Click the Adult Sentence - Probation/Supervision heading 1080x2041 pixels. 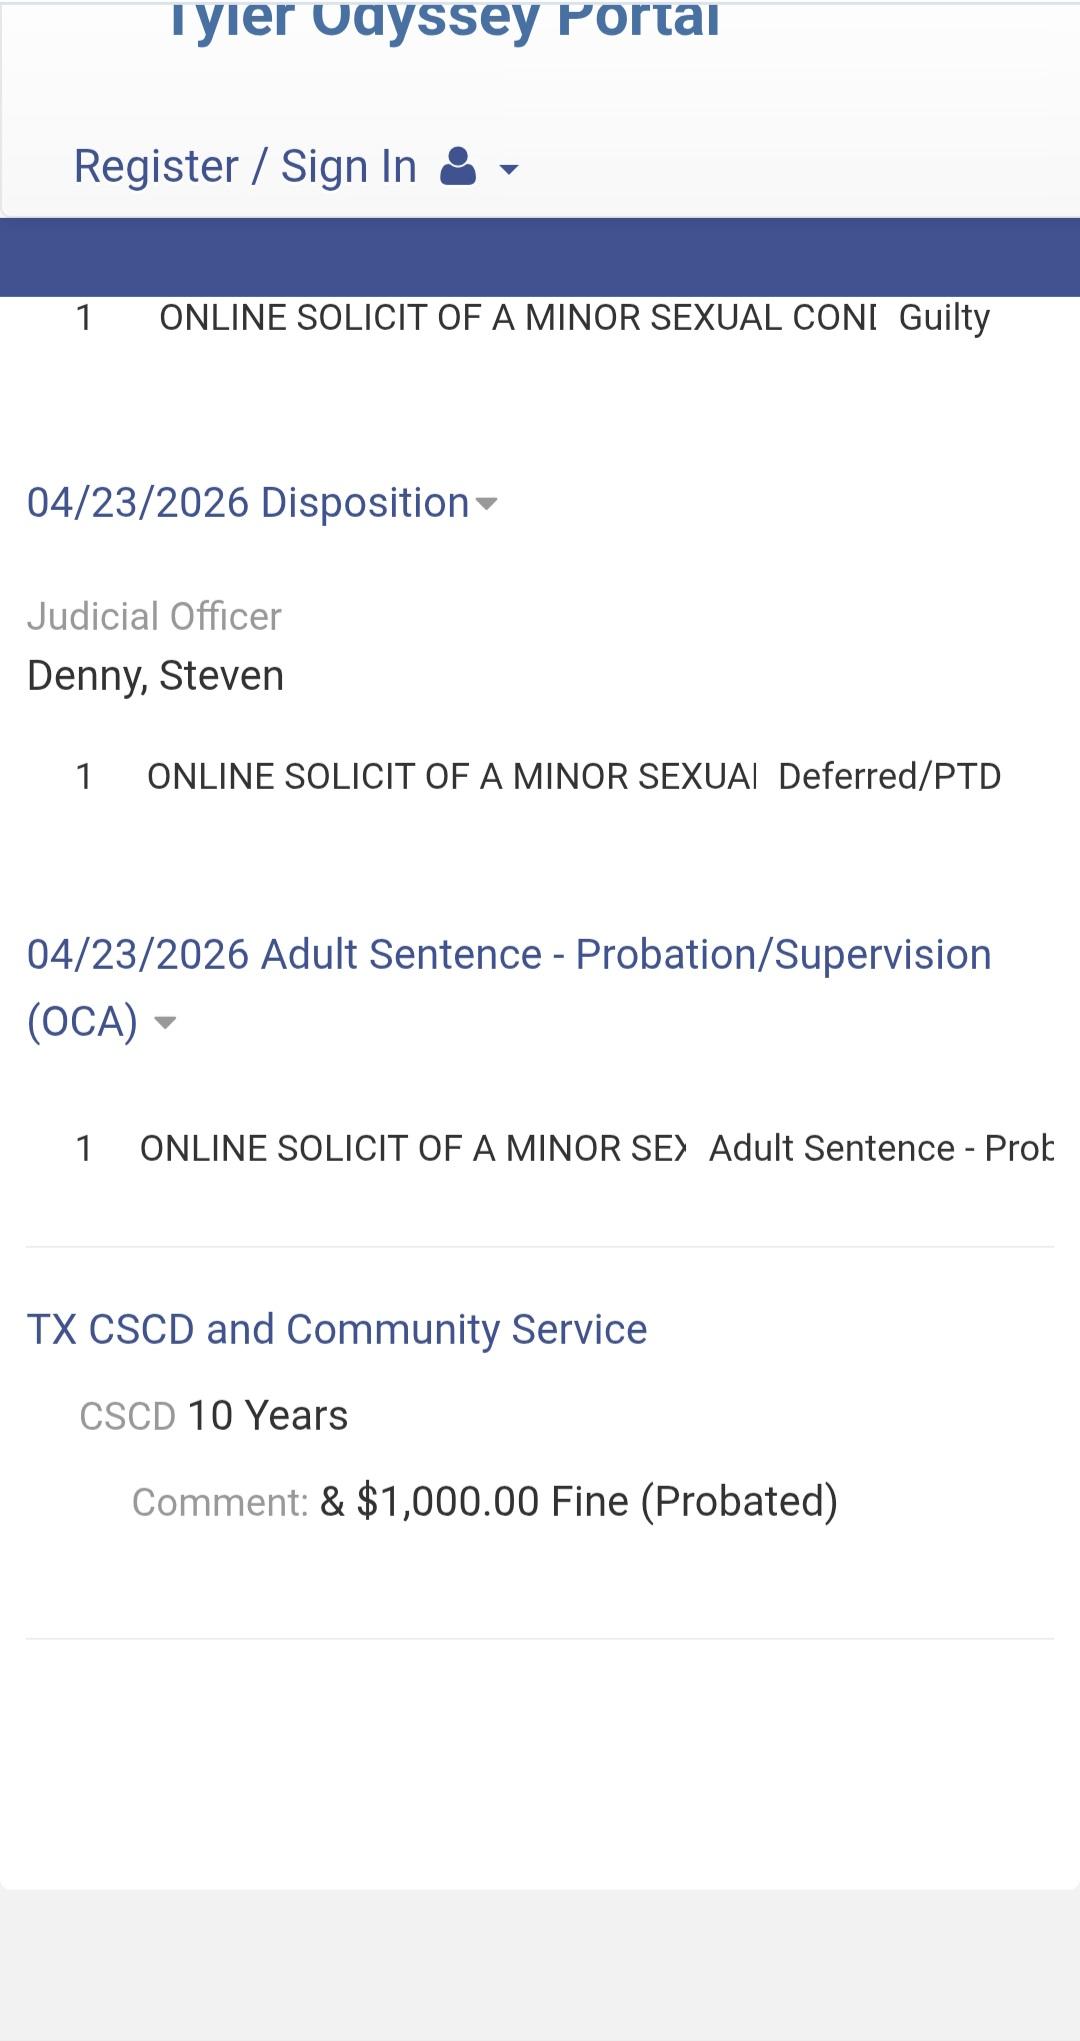(509, 955)
